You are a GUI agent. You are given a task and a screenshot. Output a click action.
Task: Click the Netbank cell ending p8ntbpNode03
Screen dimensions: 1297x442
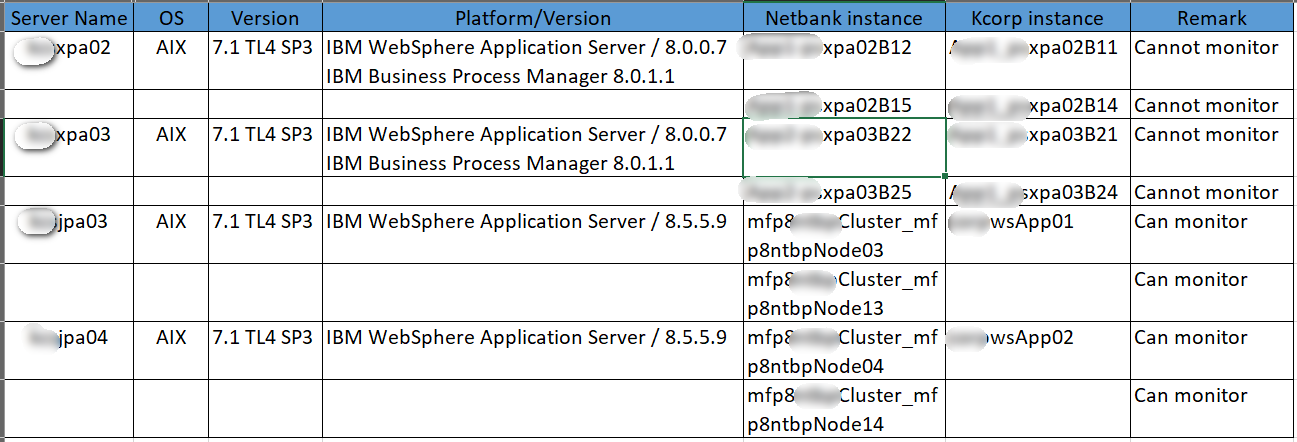[844, 235]
